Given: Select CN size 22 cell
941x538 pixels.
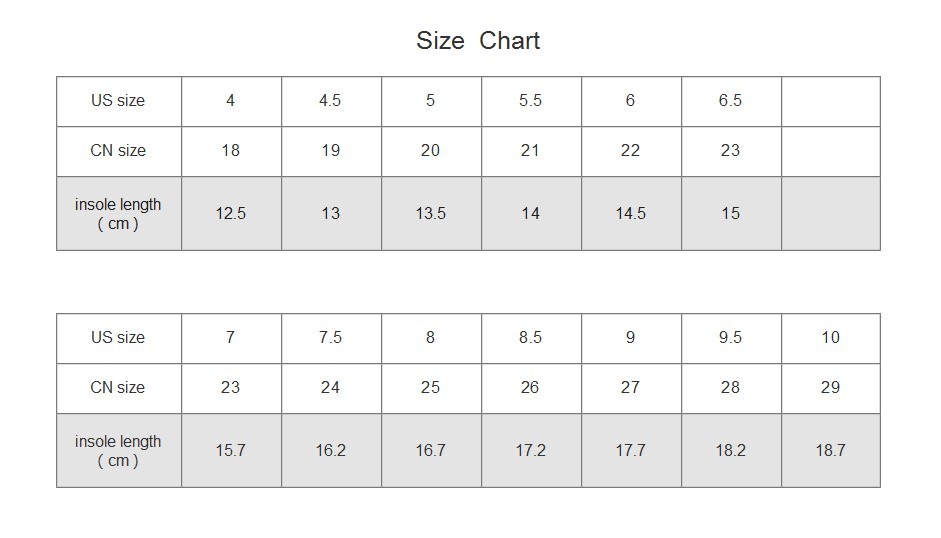Looking at the screenshot, I should (631, 151).
